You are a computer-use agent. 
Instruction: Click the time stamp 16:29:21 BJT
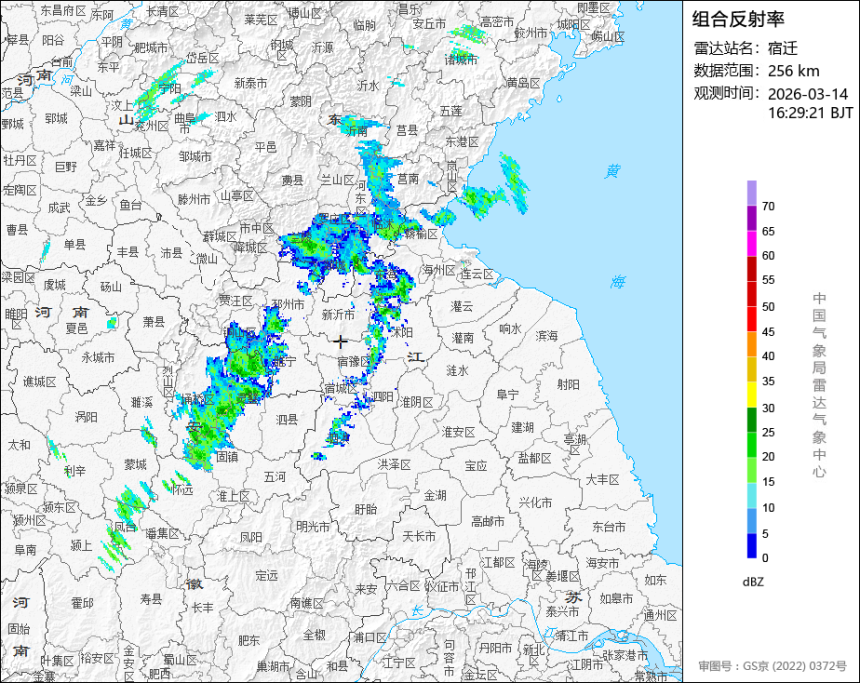coord(811,113)
